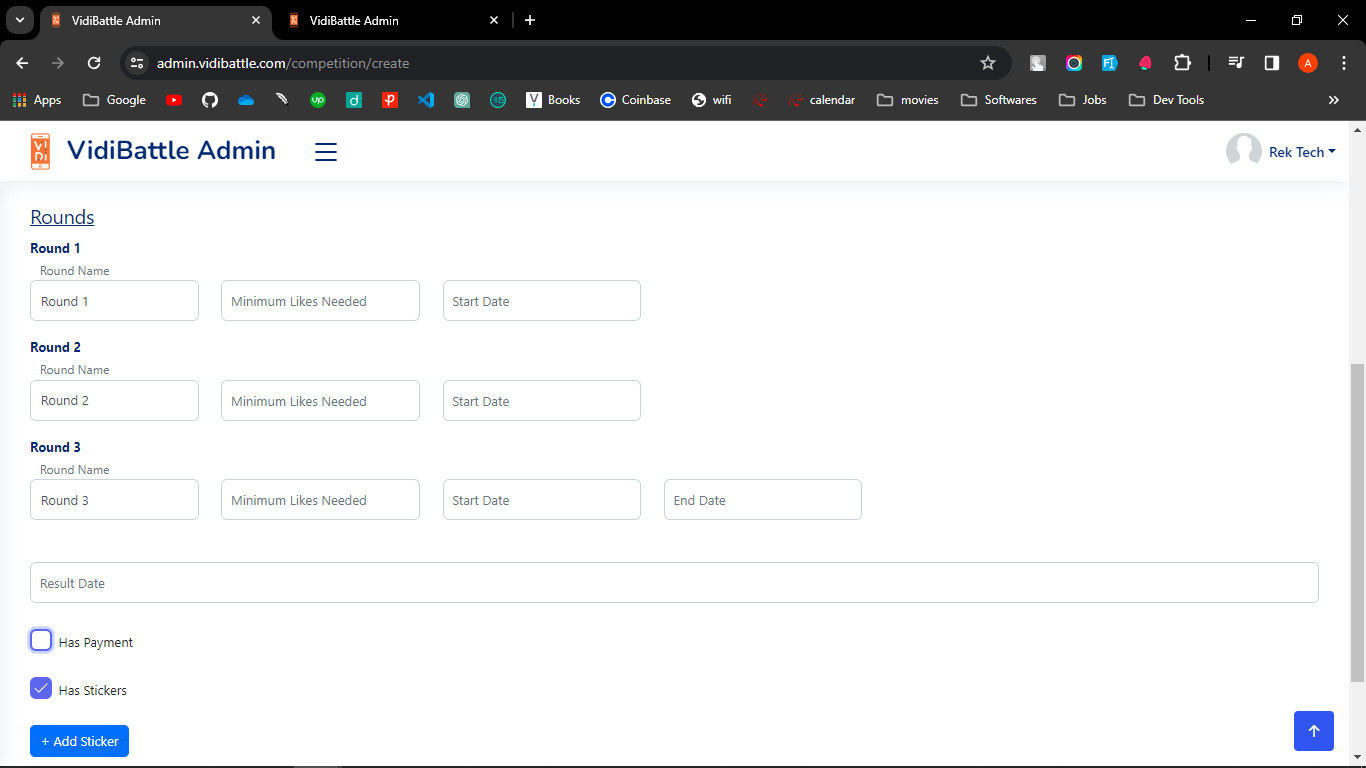Image resolution: width=1366 pixels, height=768 pixels.
Task: Focus Round 2 Minimum Likes Needed field
Action: (x=320, y=400)
